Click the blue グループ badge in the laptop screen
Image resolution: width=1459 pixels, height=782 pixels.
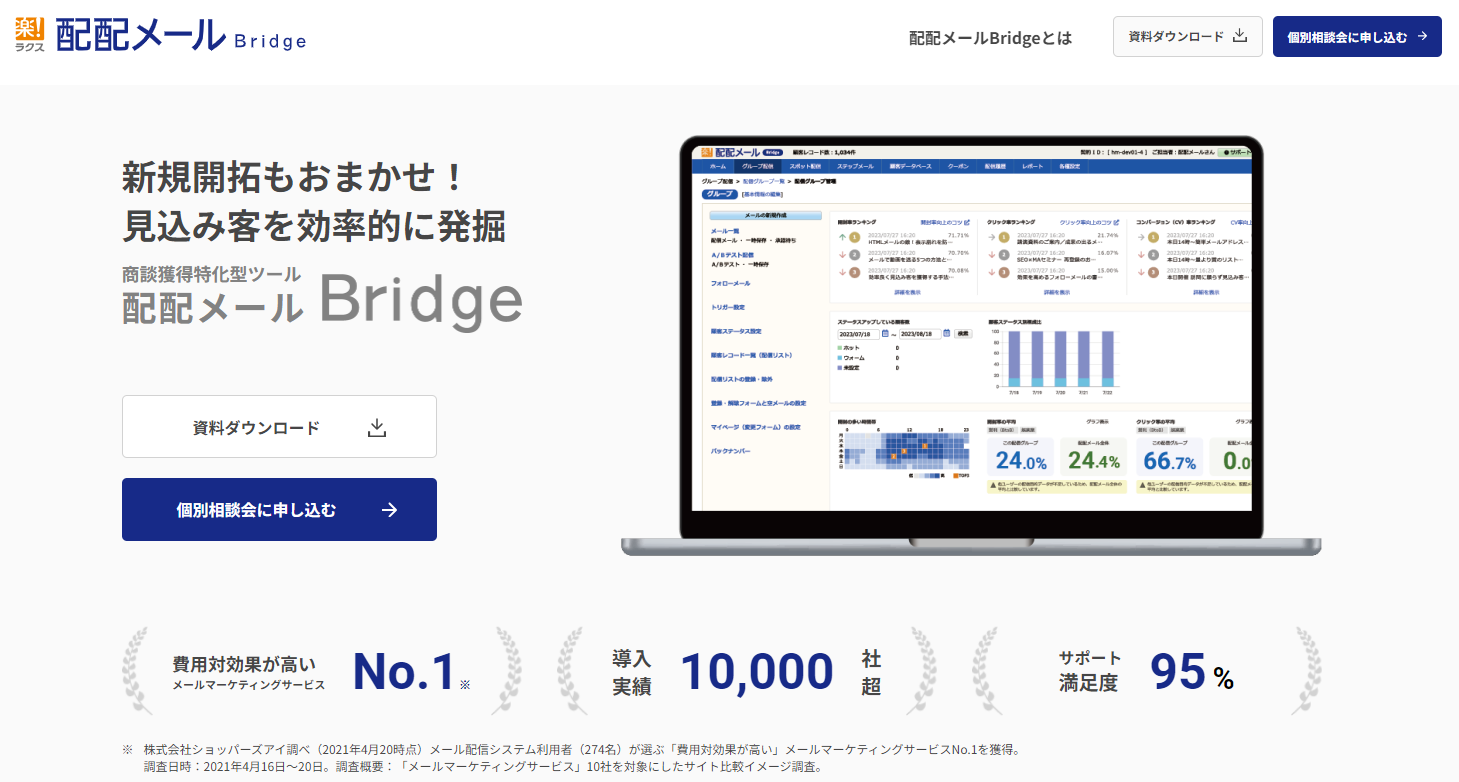pyautogui.click(x=720, y=194)
